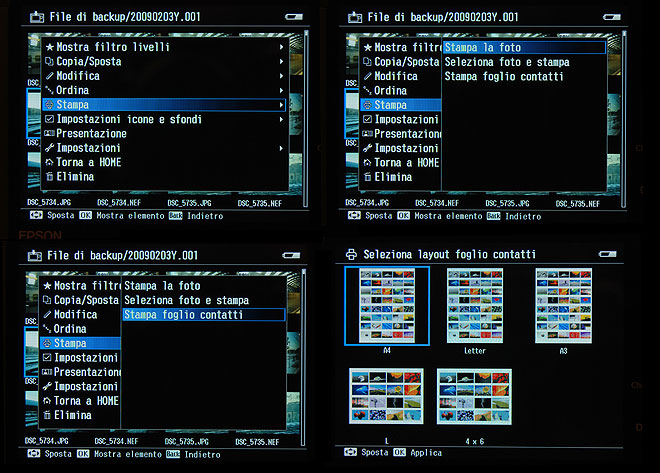Click home icon beside Torna a HOME, top-left screen
Viewport: 660px width, 473px height.
point(50,162)
